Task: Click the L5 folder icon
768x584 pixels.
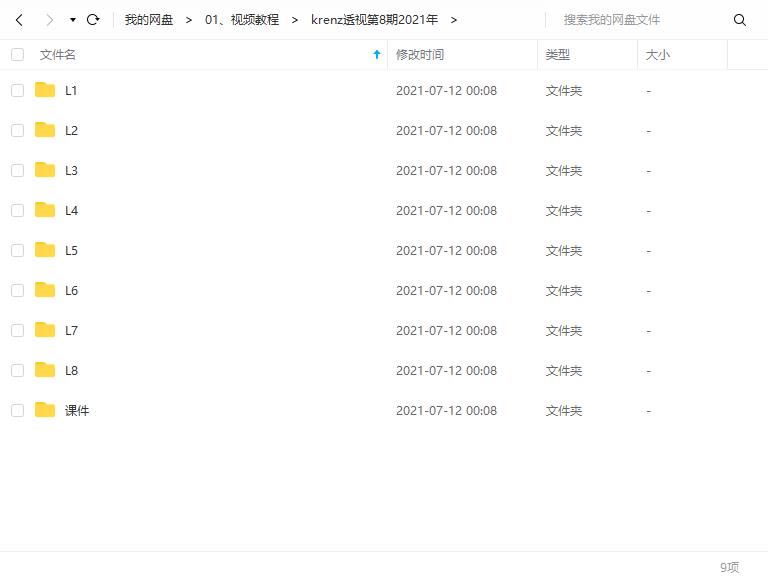Action: 45,250
